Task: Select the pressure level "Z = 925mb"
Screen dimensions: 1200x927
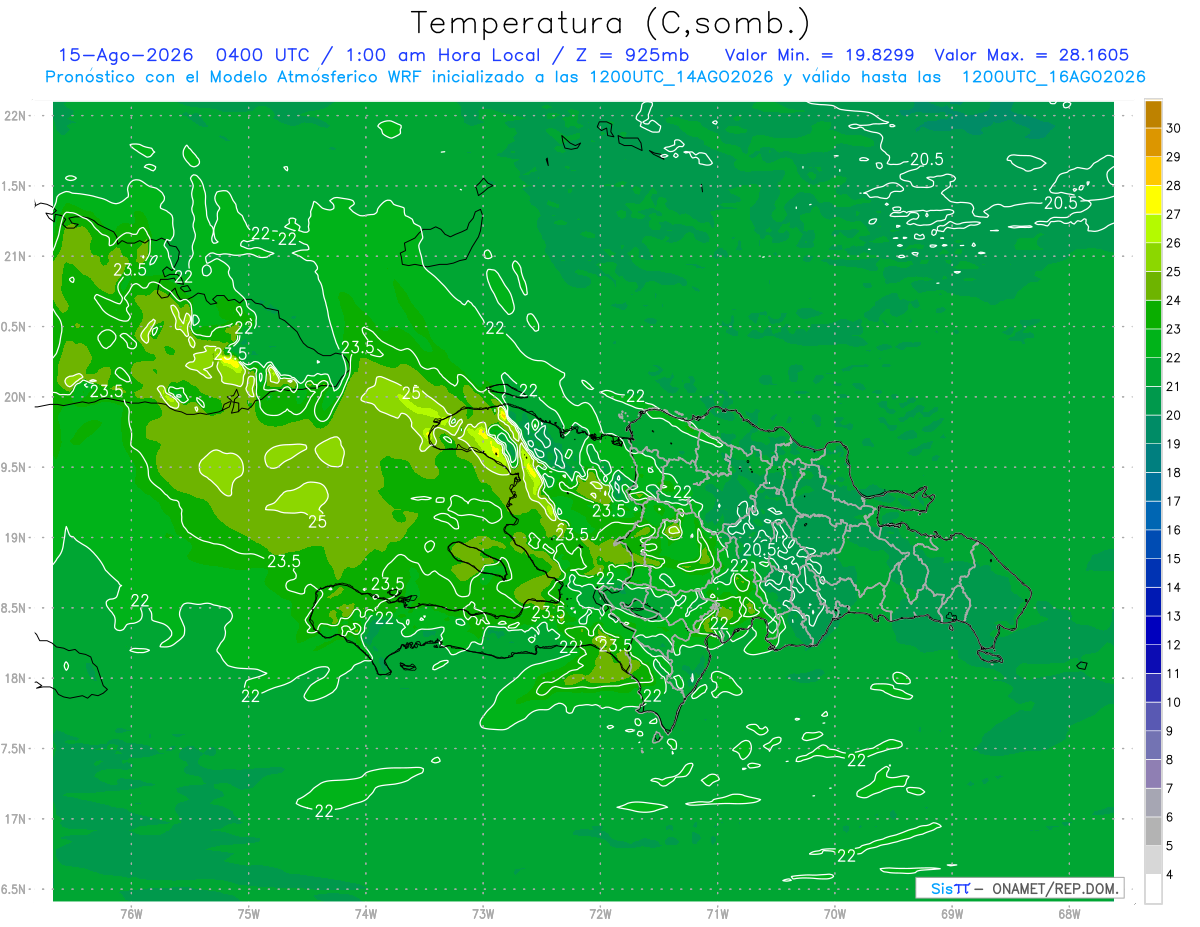Action: tap(631, 55)
